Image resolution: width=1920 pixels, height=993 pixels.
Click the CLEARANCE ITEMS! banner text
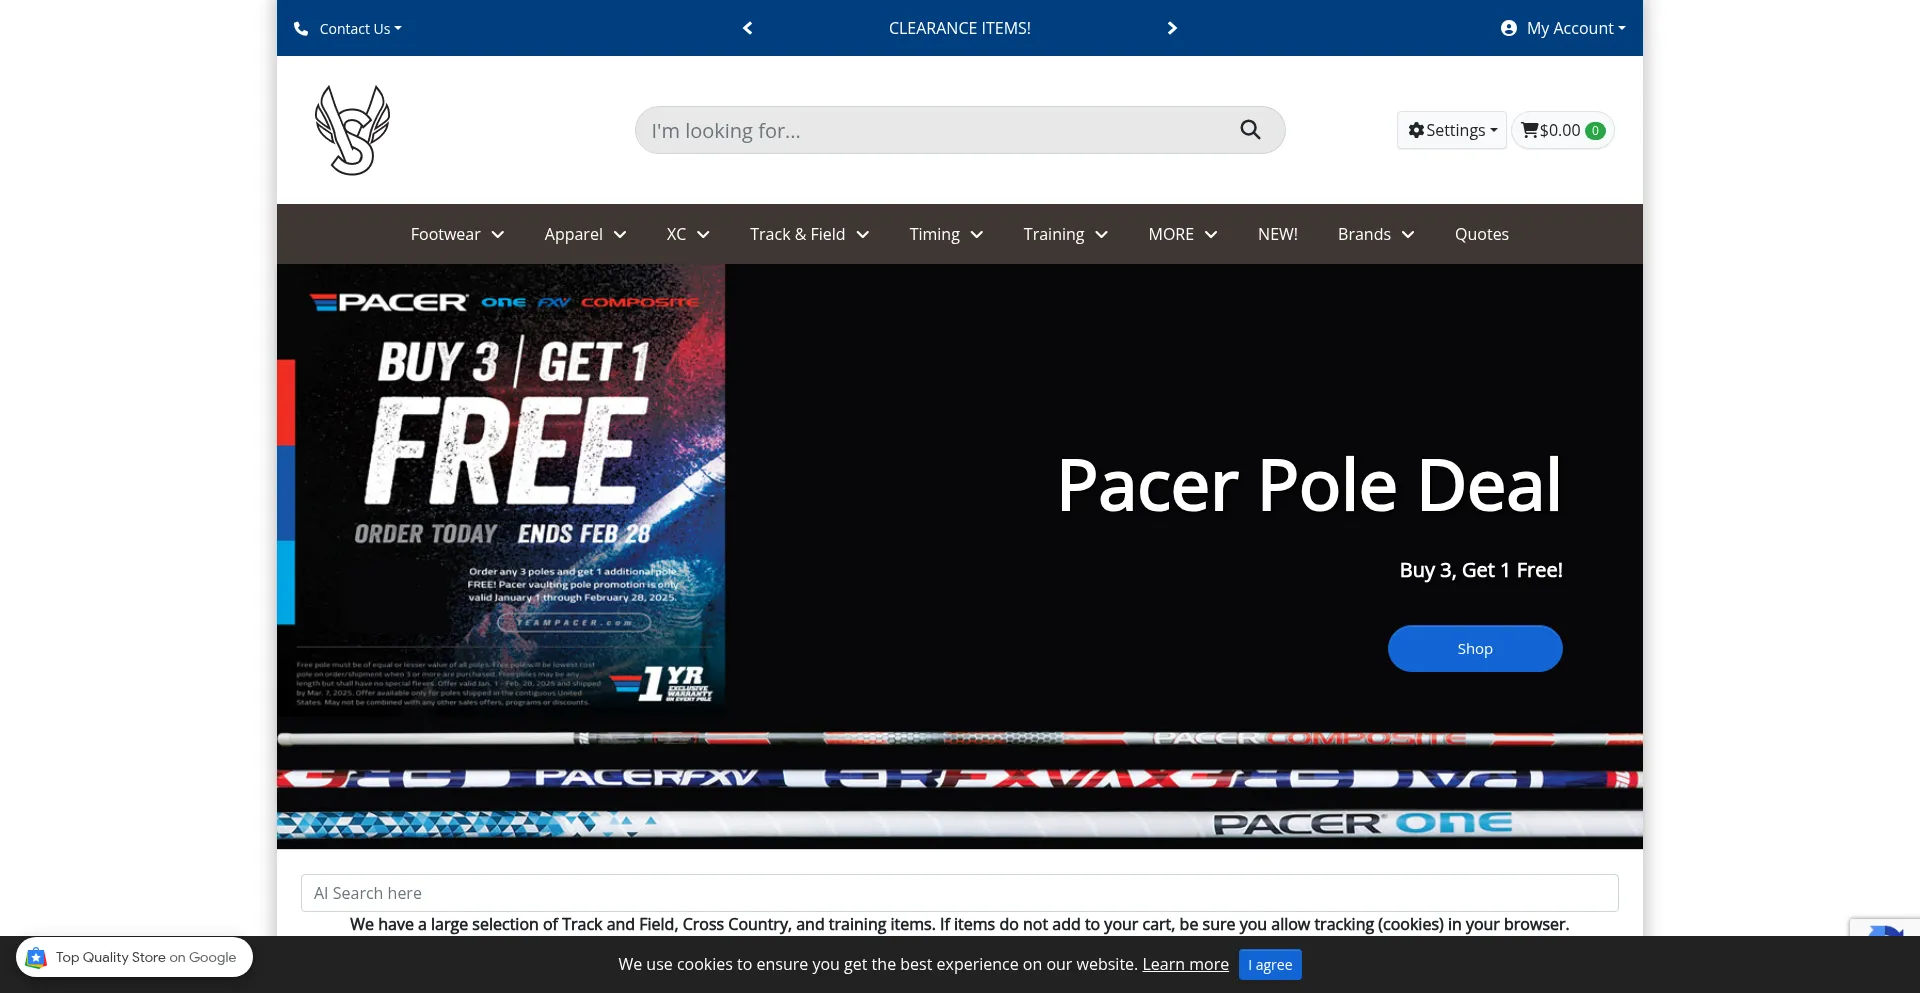959,28
